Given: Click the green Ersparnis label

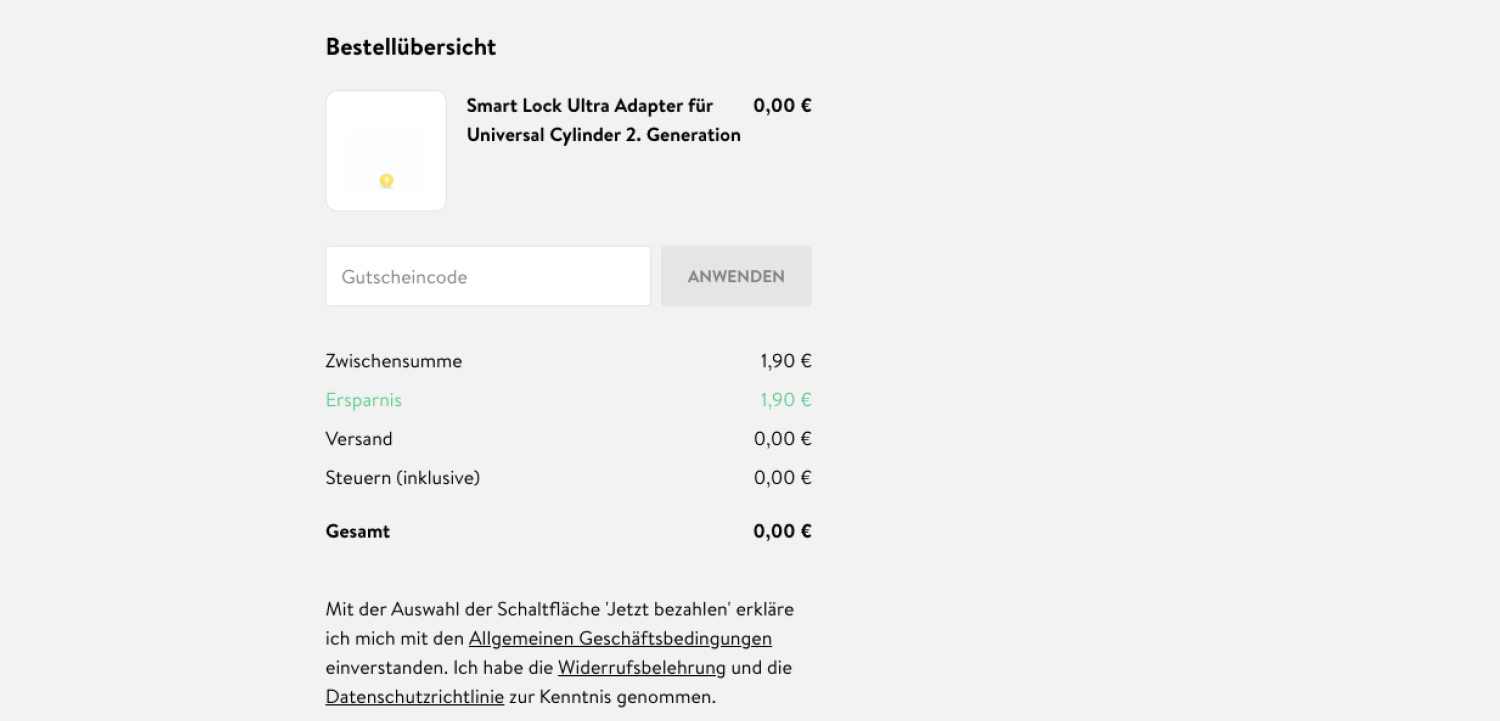Looking at the screenshot, I should (x=364, y=400).
